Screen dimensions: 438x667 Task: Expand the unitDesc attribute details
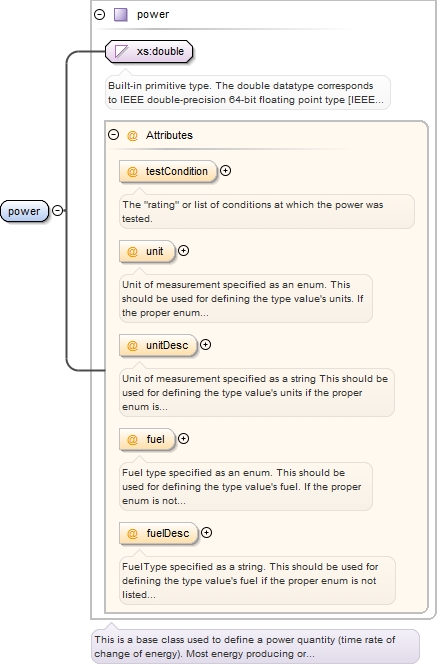tap(205, 345)
